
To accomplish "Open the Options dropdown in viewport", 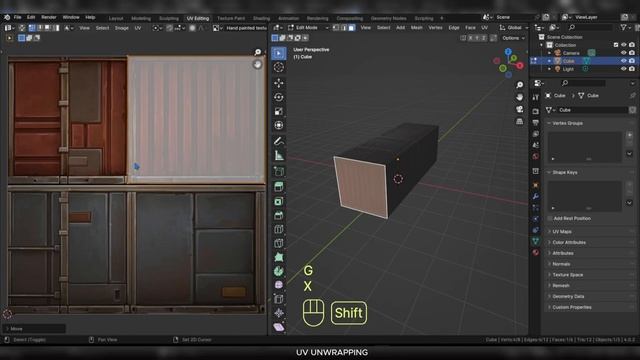I will point(513,38).
